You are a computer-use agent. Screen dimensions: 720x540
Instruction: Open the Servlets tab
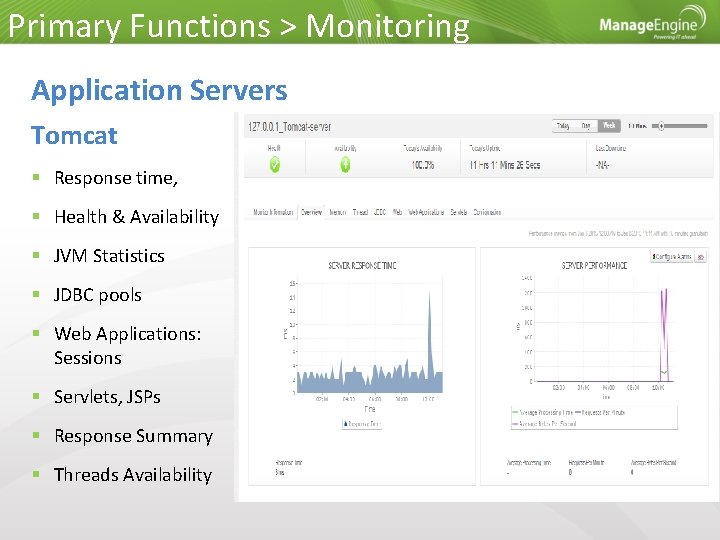459,212
